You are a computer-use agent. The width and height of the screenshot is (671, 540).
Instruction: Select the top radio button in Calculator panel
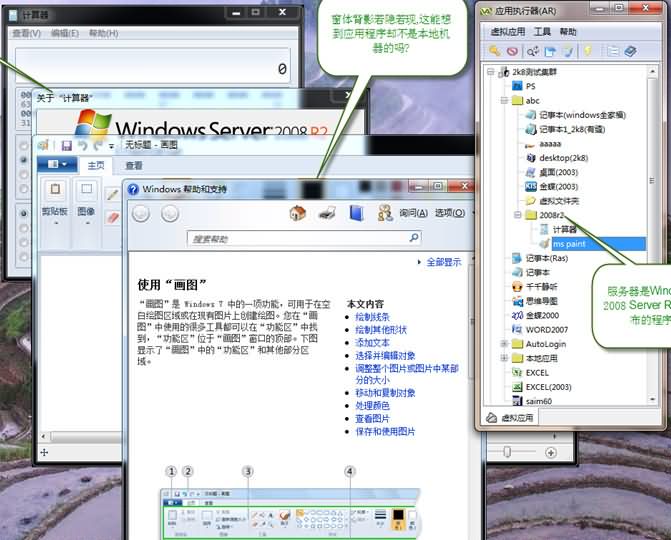click(x=25, y=146)
